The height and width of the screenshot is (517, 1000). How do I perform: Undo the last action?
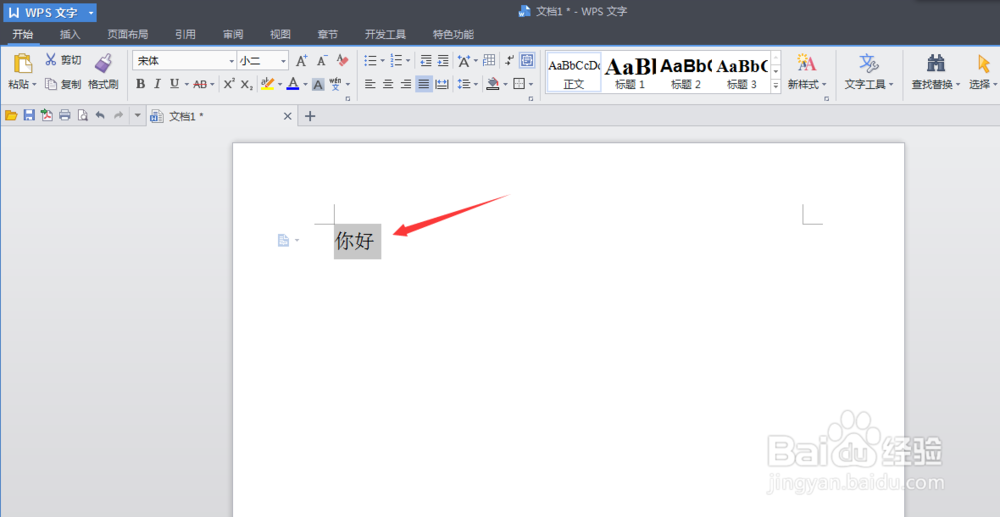coord(100,115)
